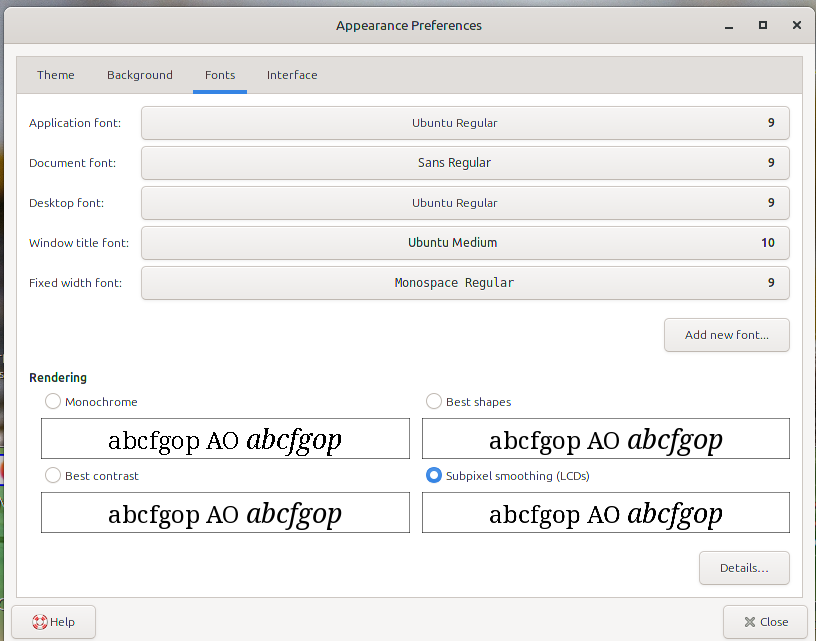Pick a new Fixed width font

point(465,283)
